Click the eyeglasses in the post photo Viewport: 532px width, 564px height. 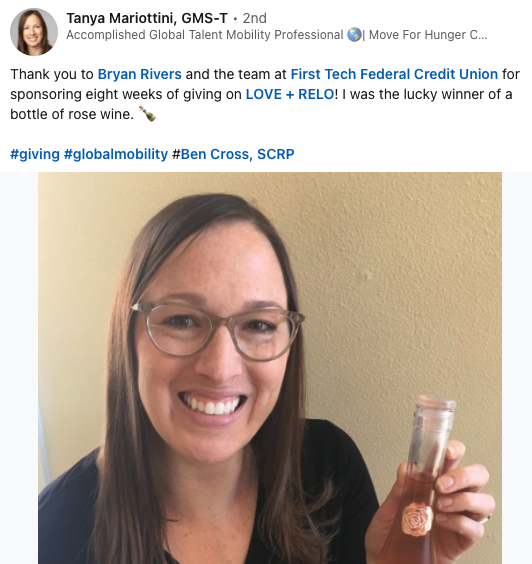(218, 331)
